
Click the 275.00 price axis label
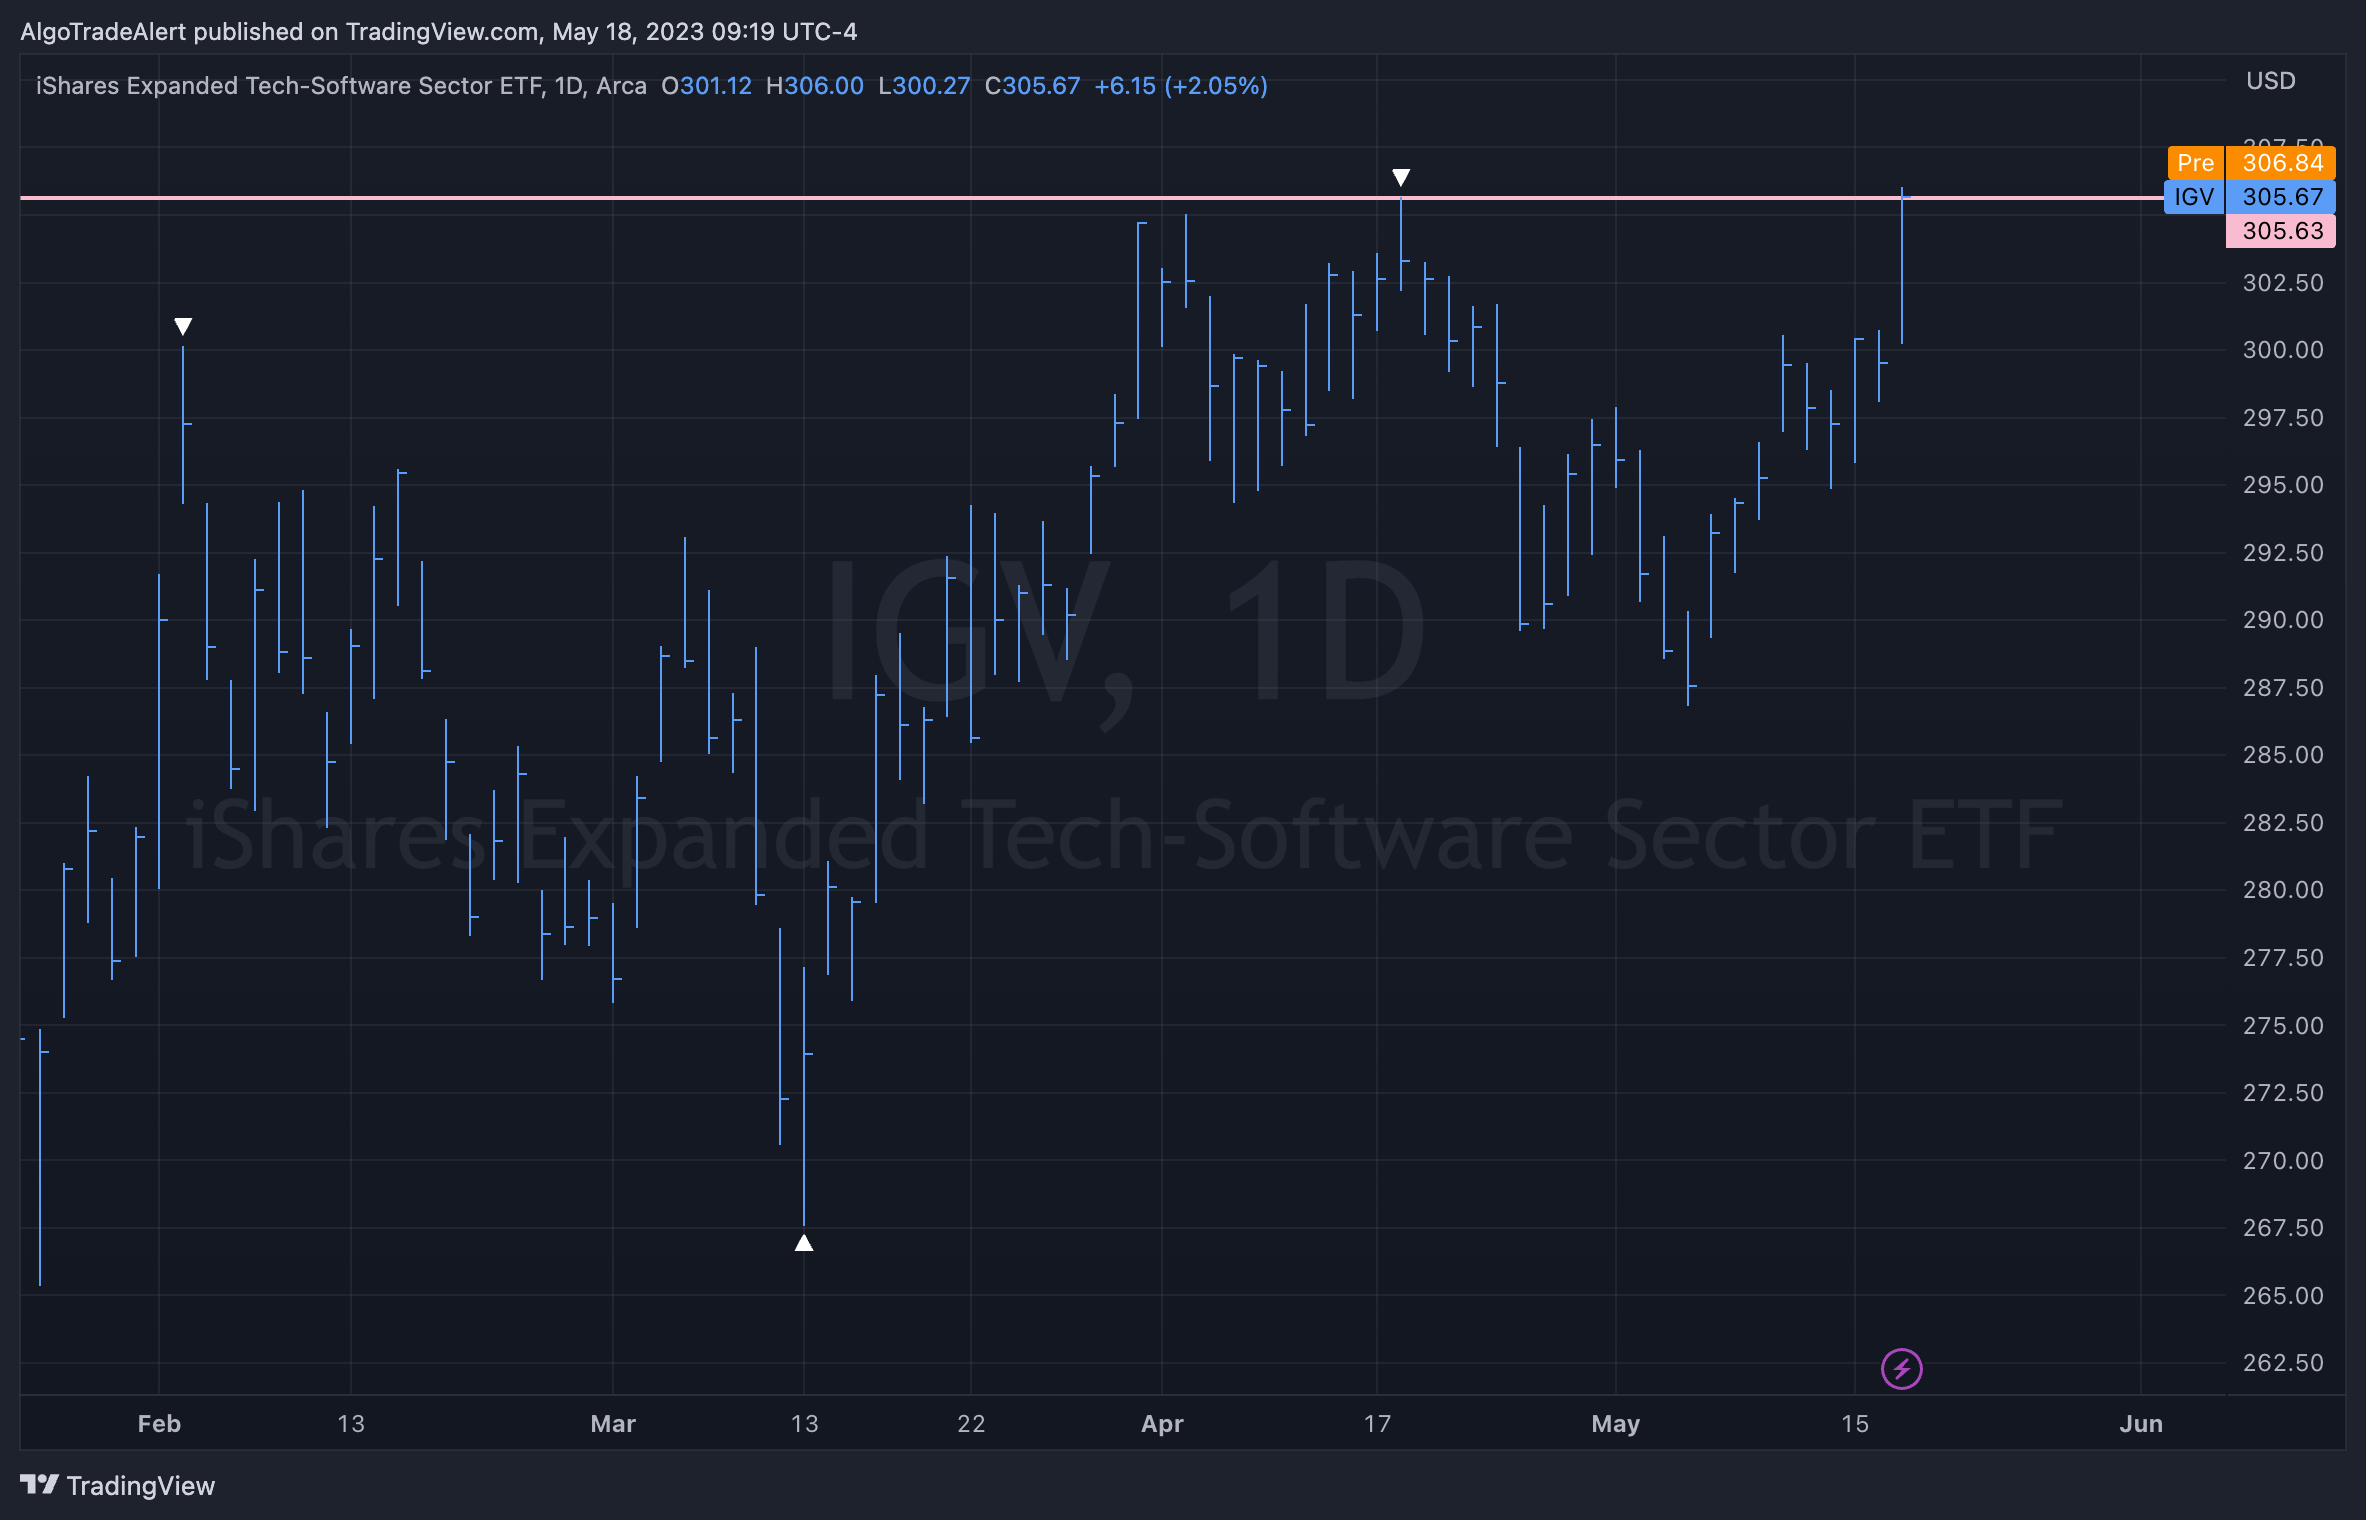(x=2283, y=1025)
